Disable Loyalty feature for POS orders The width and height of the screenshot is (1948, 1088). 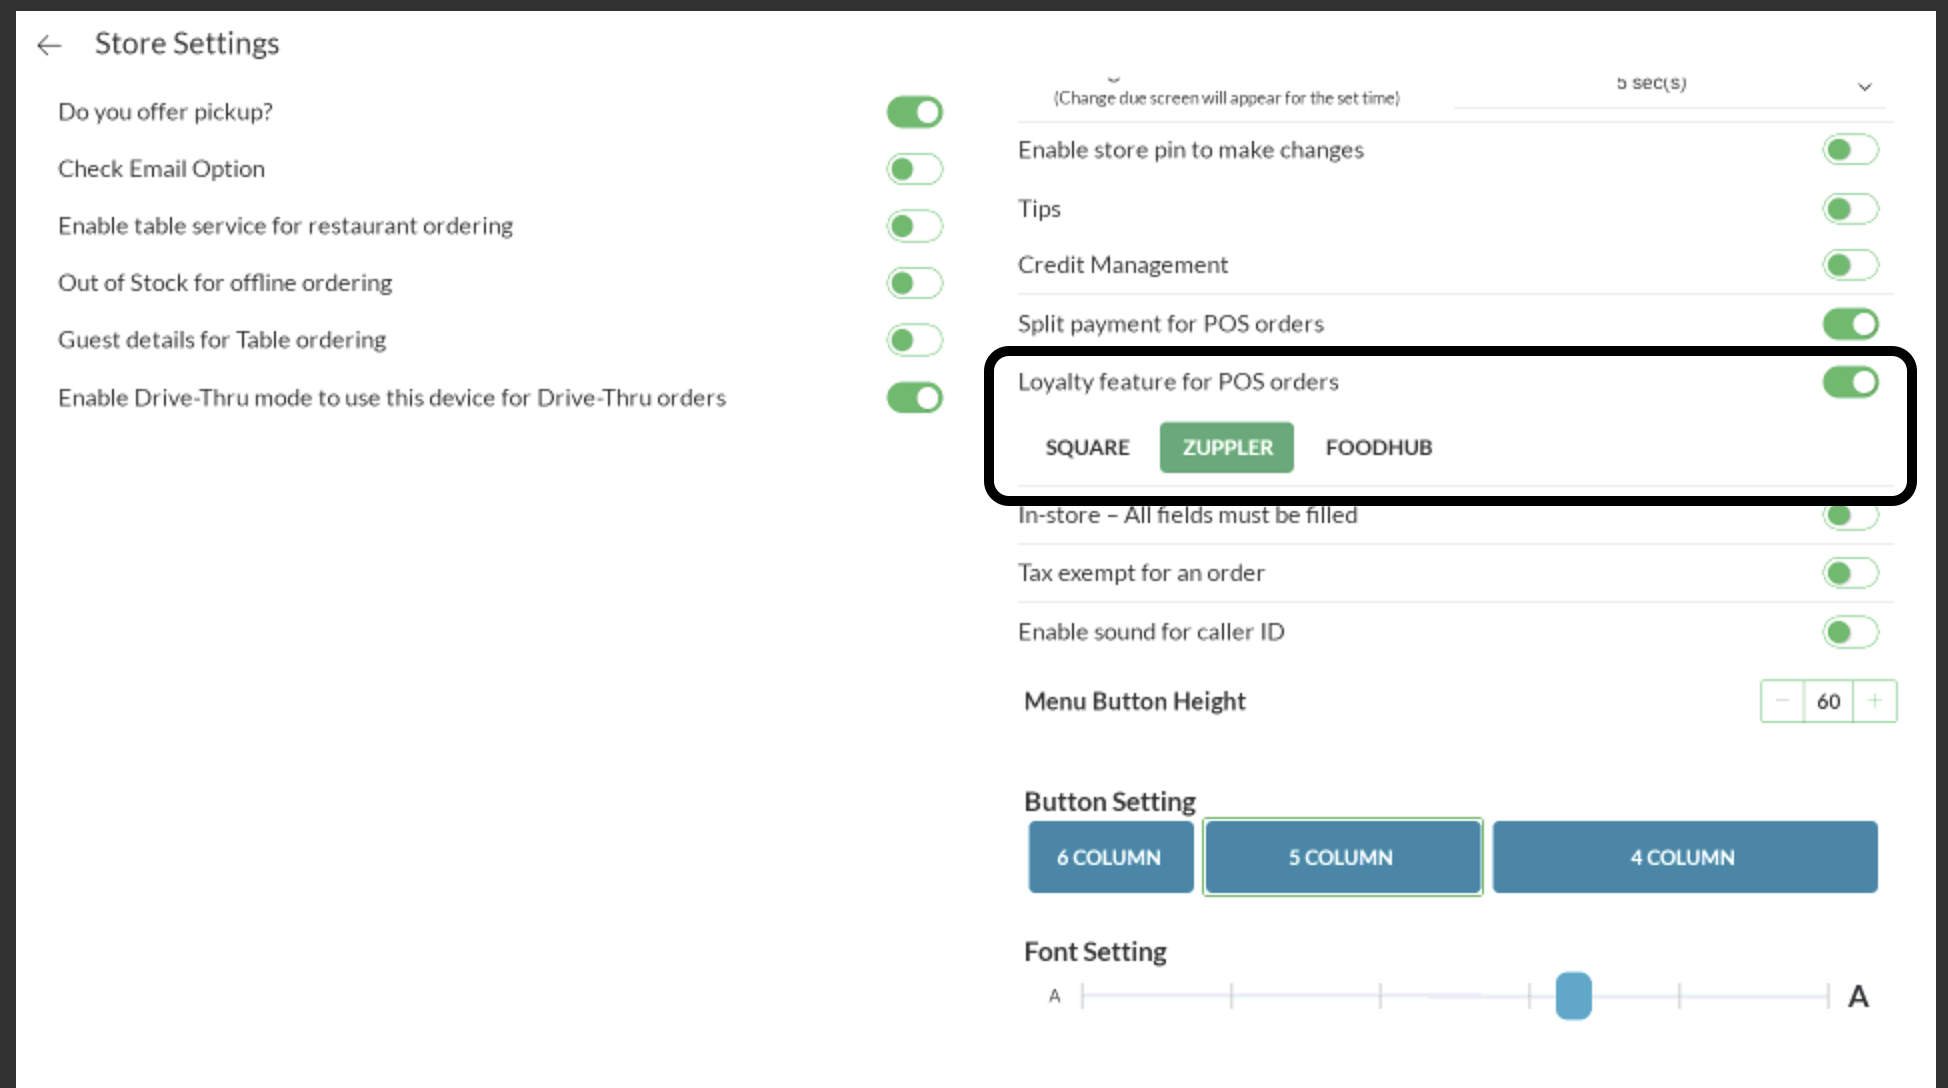click(1850, 382)
